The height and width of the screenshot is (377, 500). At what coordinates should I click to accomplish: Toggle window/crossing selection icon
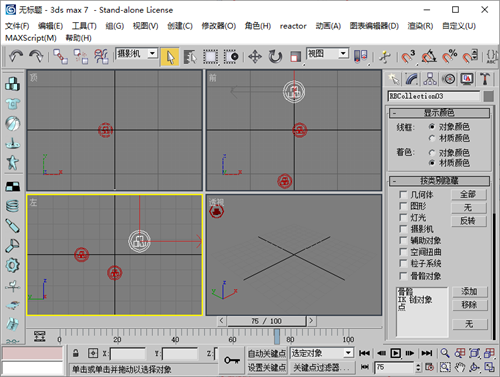click(231, 57)
